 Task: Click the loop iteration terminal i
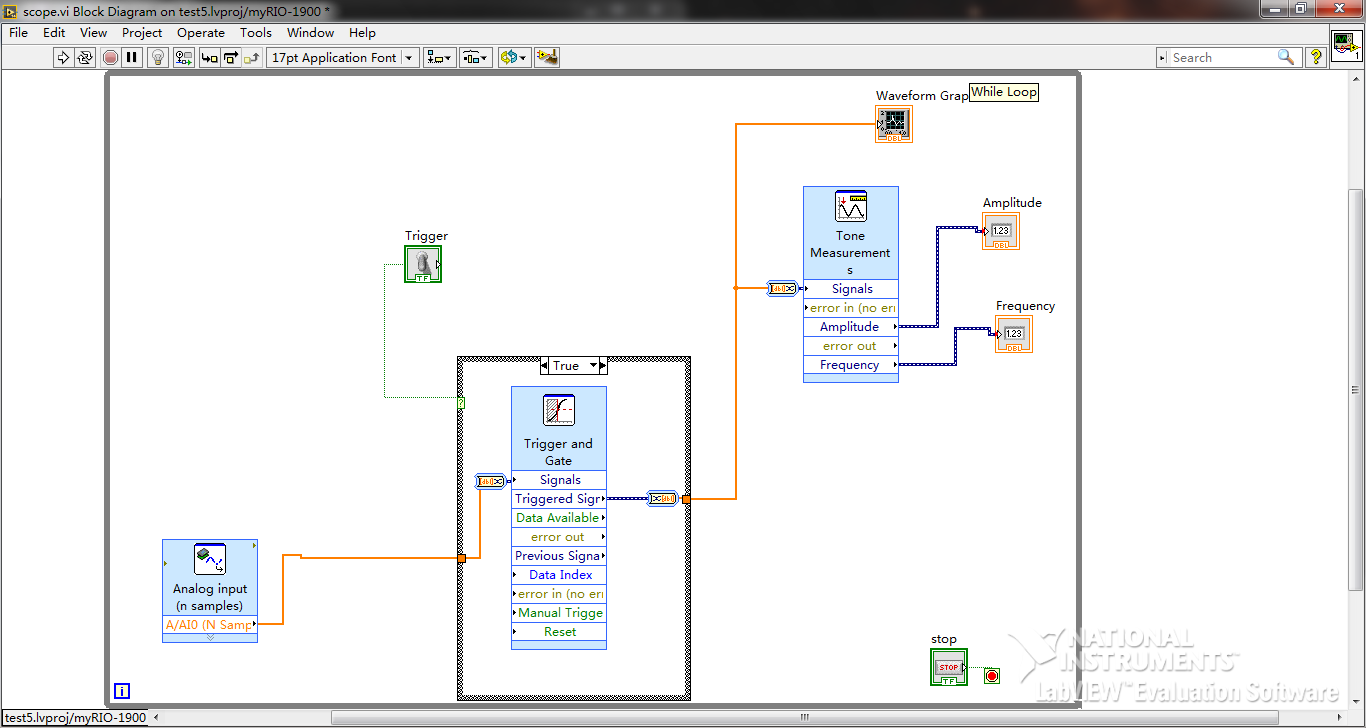[x=122, y=690]
